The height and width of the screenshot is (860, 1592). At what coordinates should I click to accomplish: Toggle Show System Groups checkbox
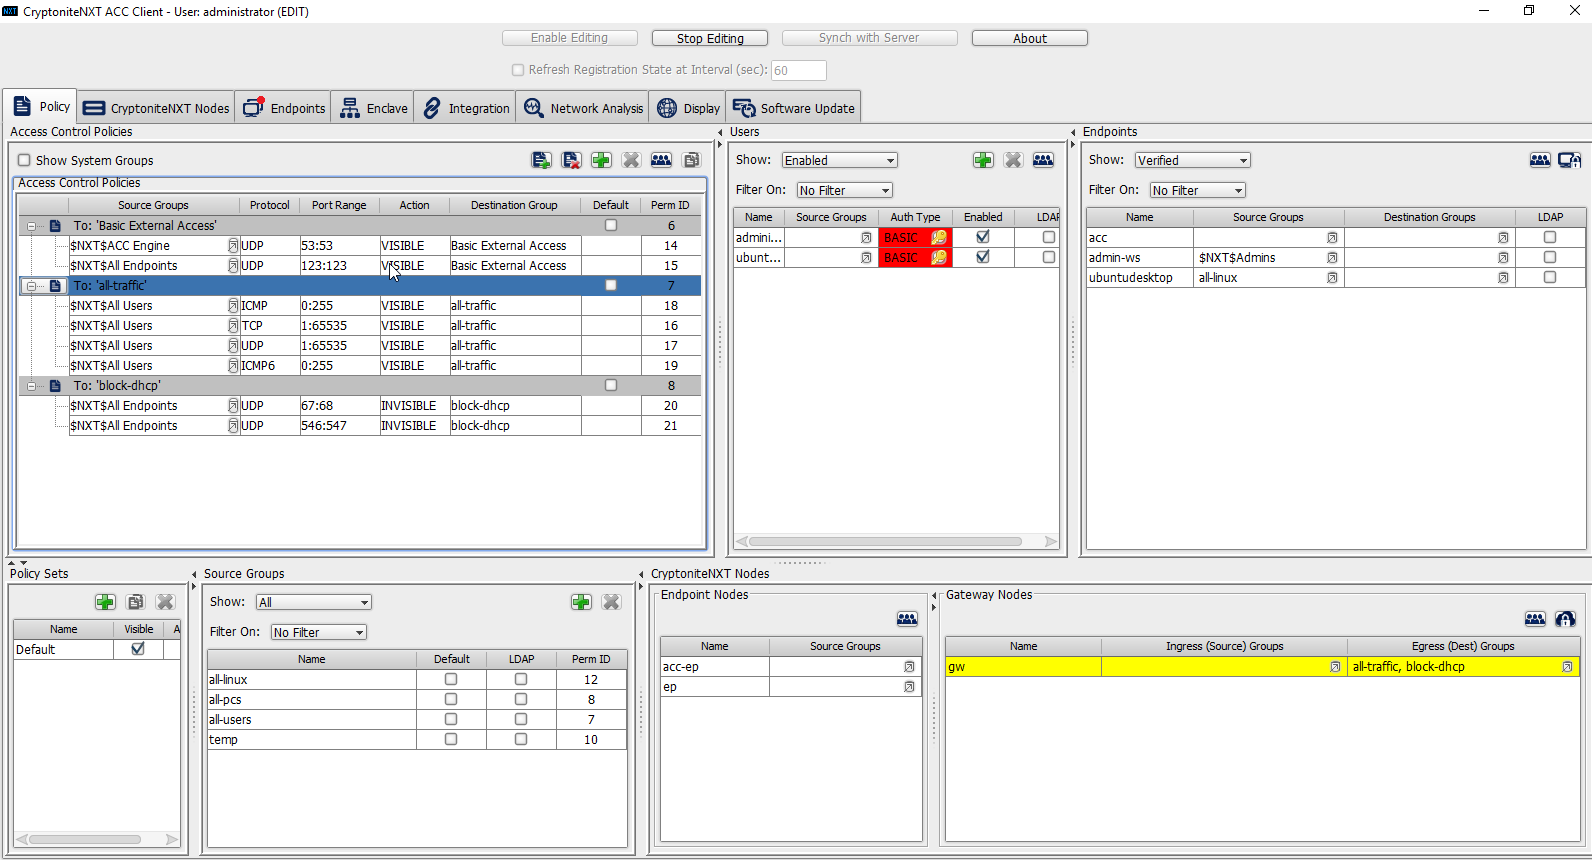click(24, 160)
